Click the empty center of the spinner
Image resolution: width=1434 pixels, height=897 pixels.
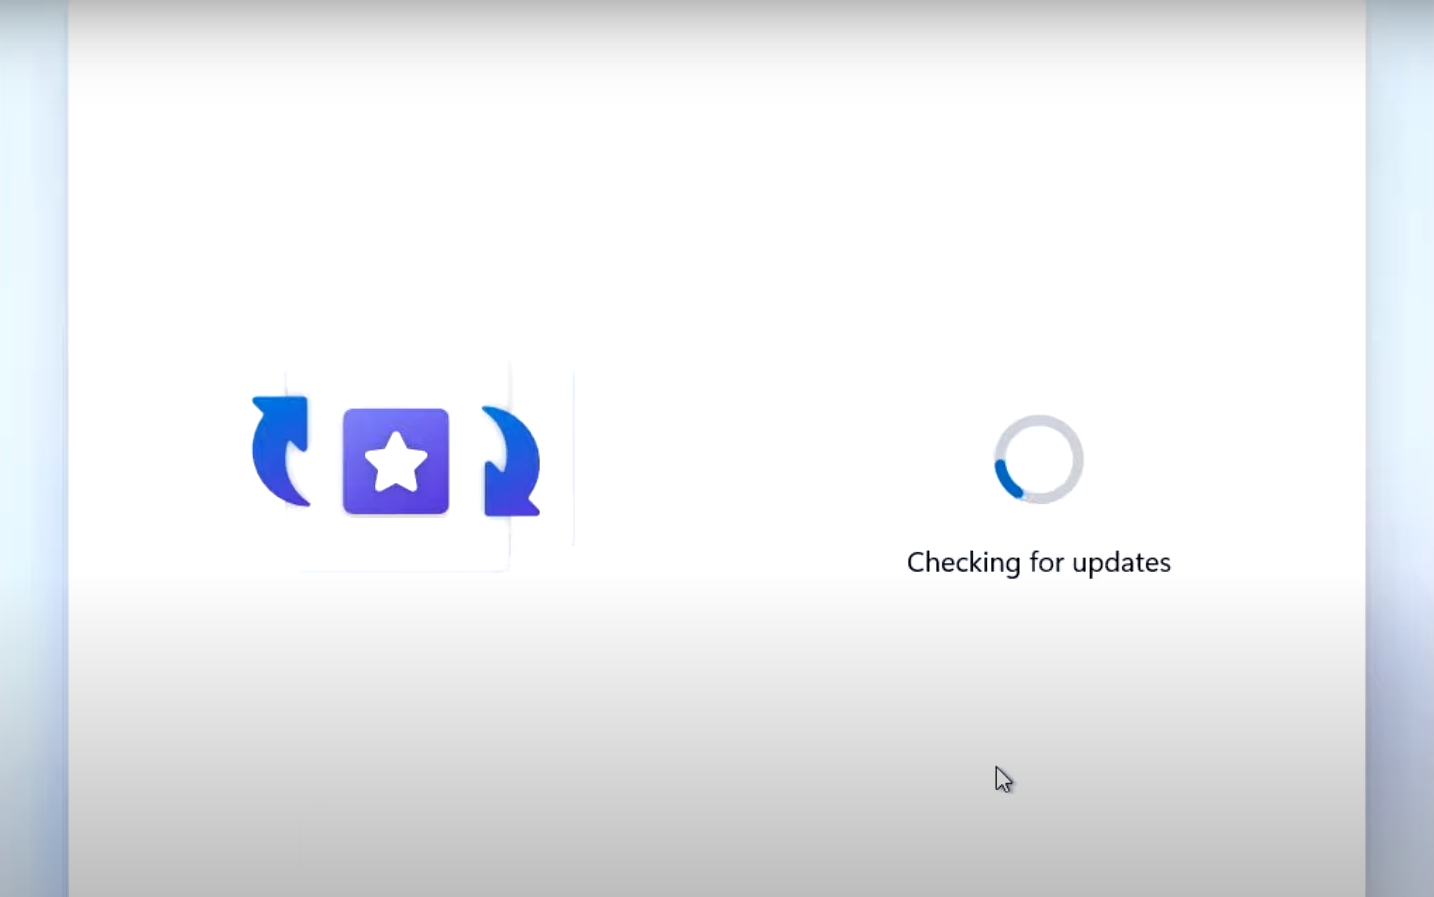1039,460
